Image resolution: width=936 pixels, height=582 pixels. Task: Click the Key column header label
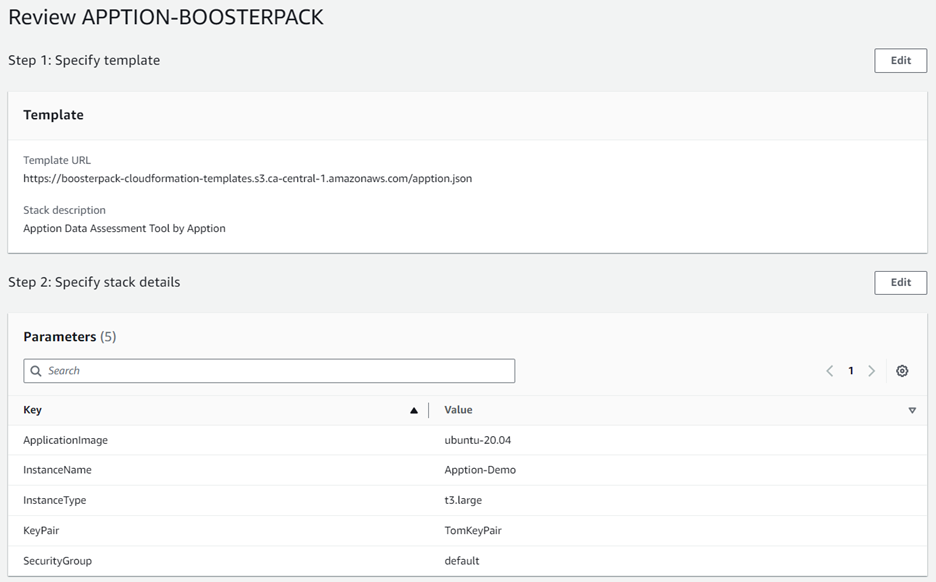[33, 410]
